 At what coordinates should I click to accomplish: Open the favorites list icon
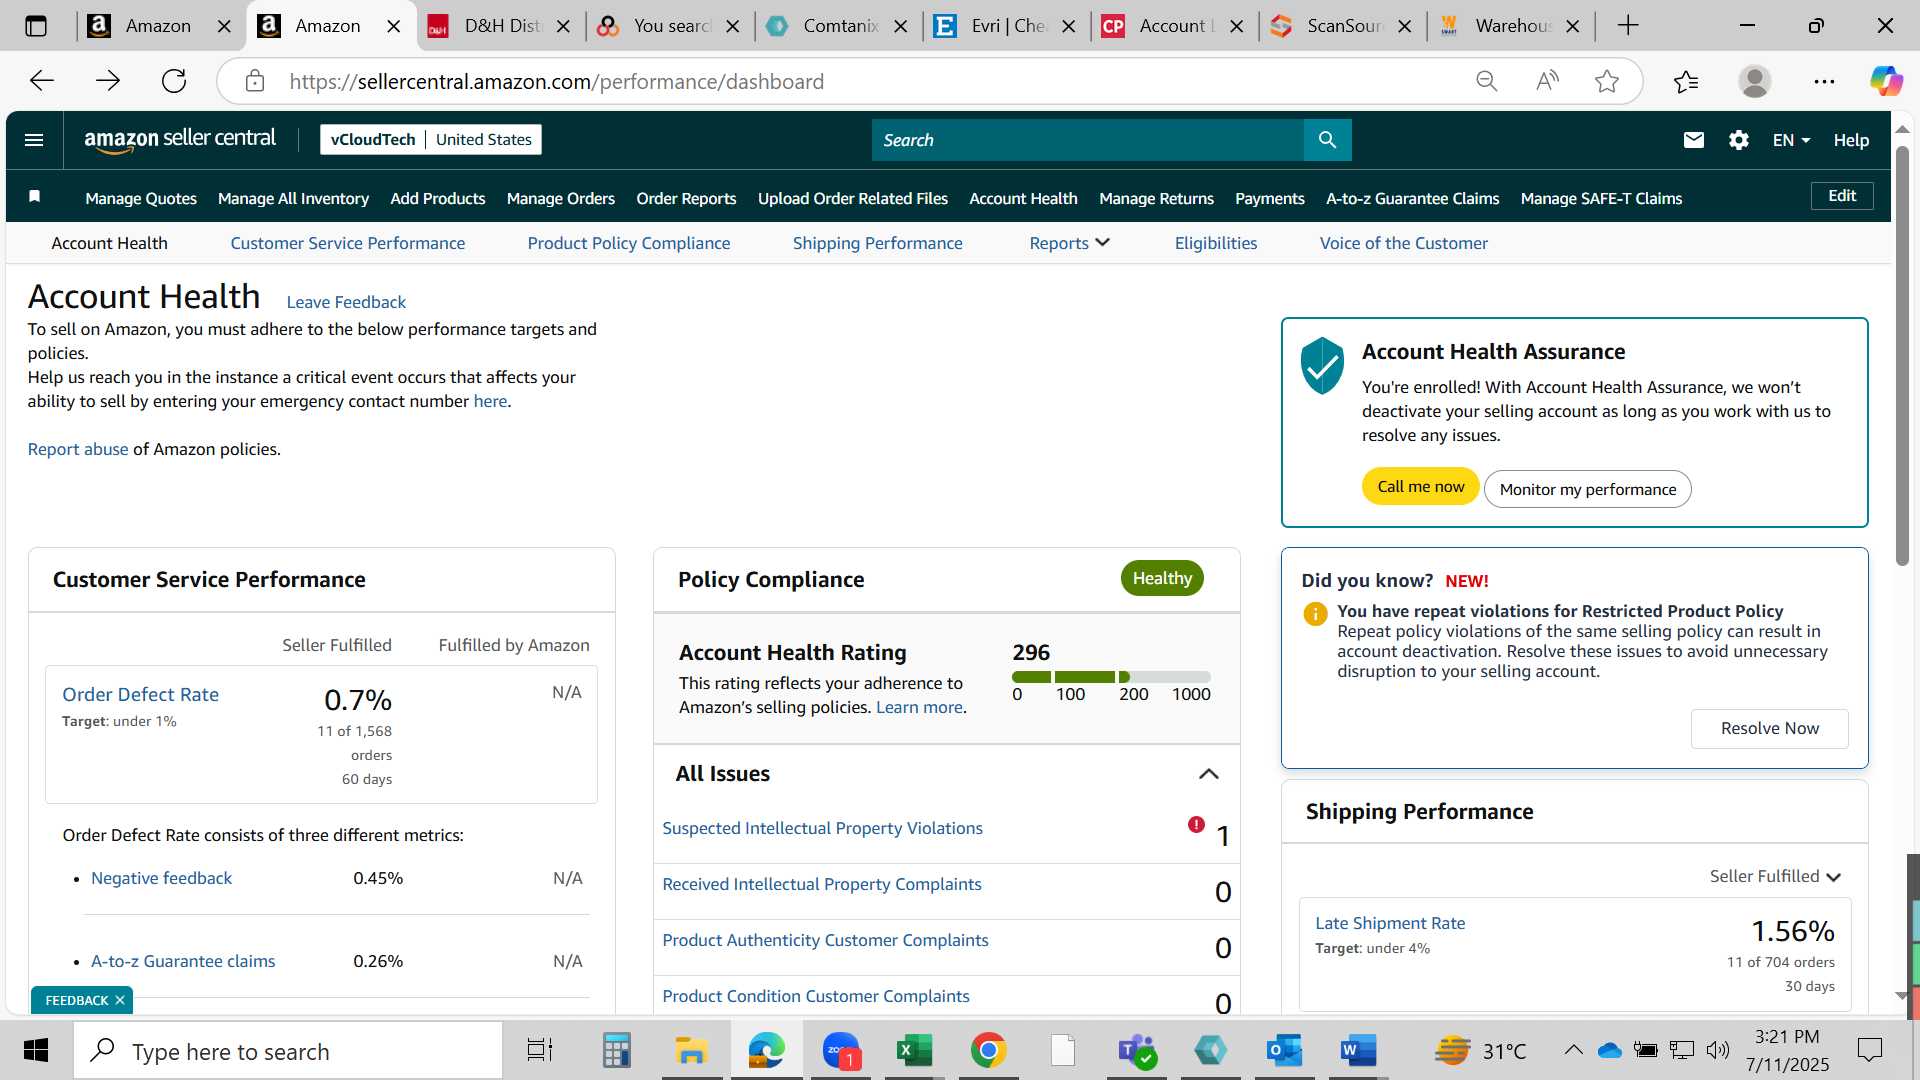pyautogui.click(x=1686, y=81)
